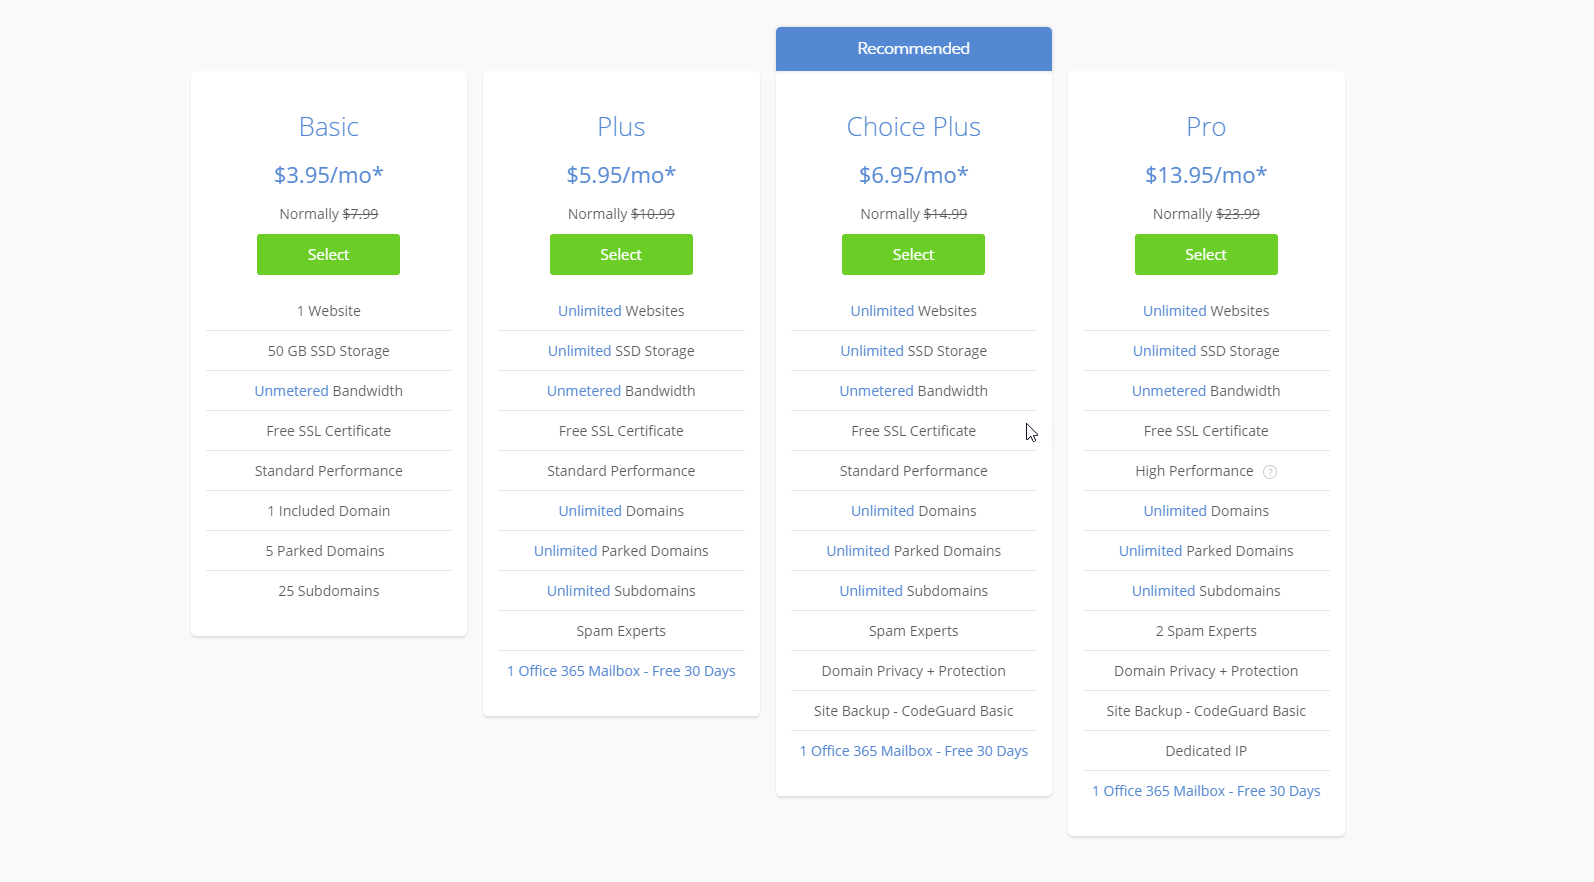Open Plus plan Office 365 Mailbox link

(621, 671)
